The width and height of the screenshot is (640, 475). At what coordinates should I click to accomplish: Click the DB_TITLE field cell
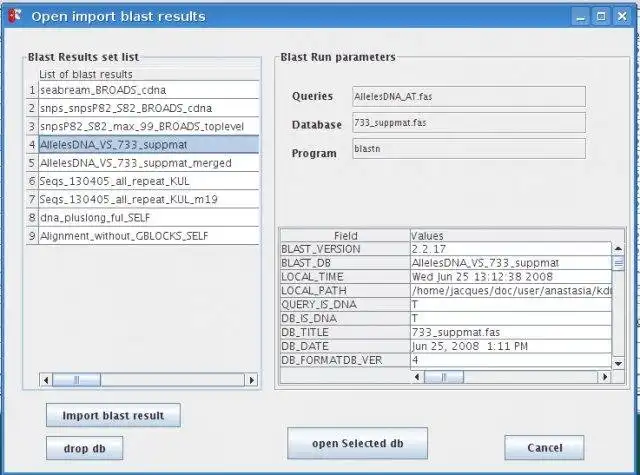(x=345, y=332)
